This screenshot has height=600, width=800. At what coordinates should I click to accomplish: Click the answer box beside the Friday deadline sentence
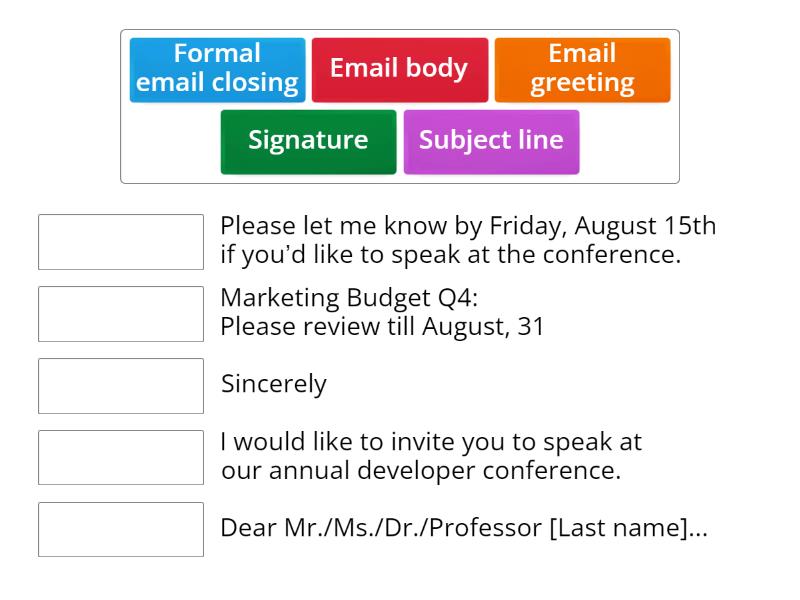tap(120, 242)
